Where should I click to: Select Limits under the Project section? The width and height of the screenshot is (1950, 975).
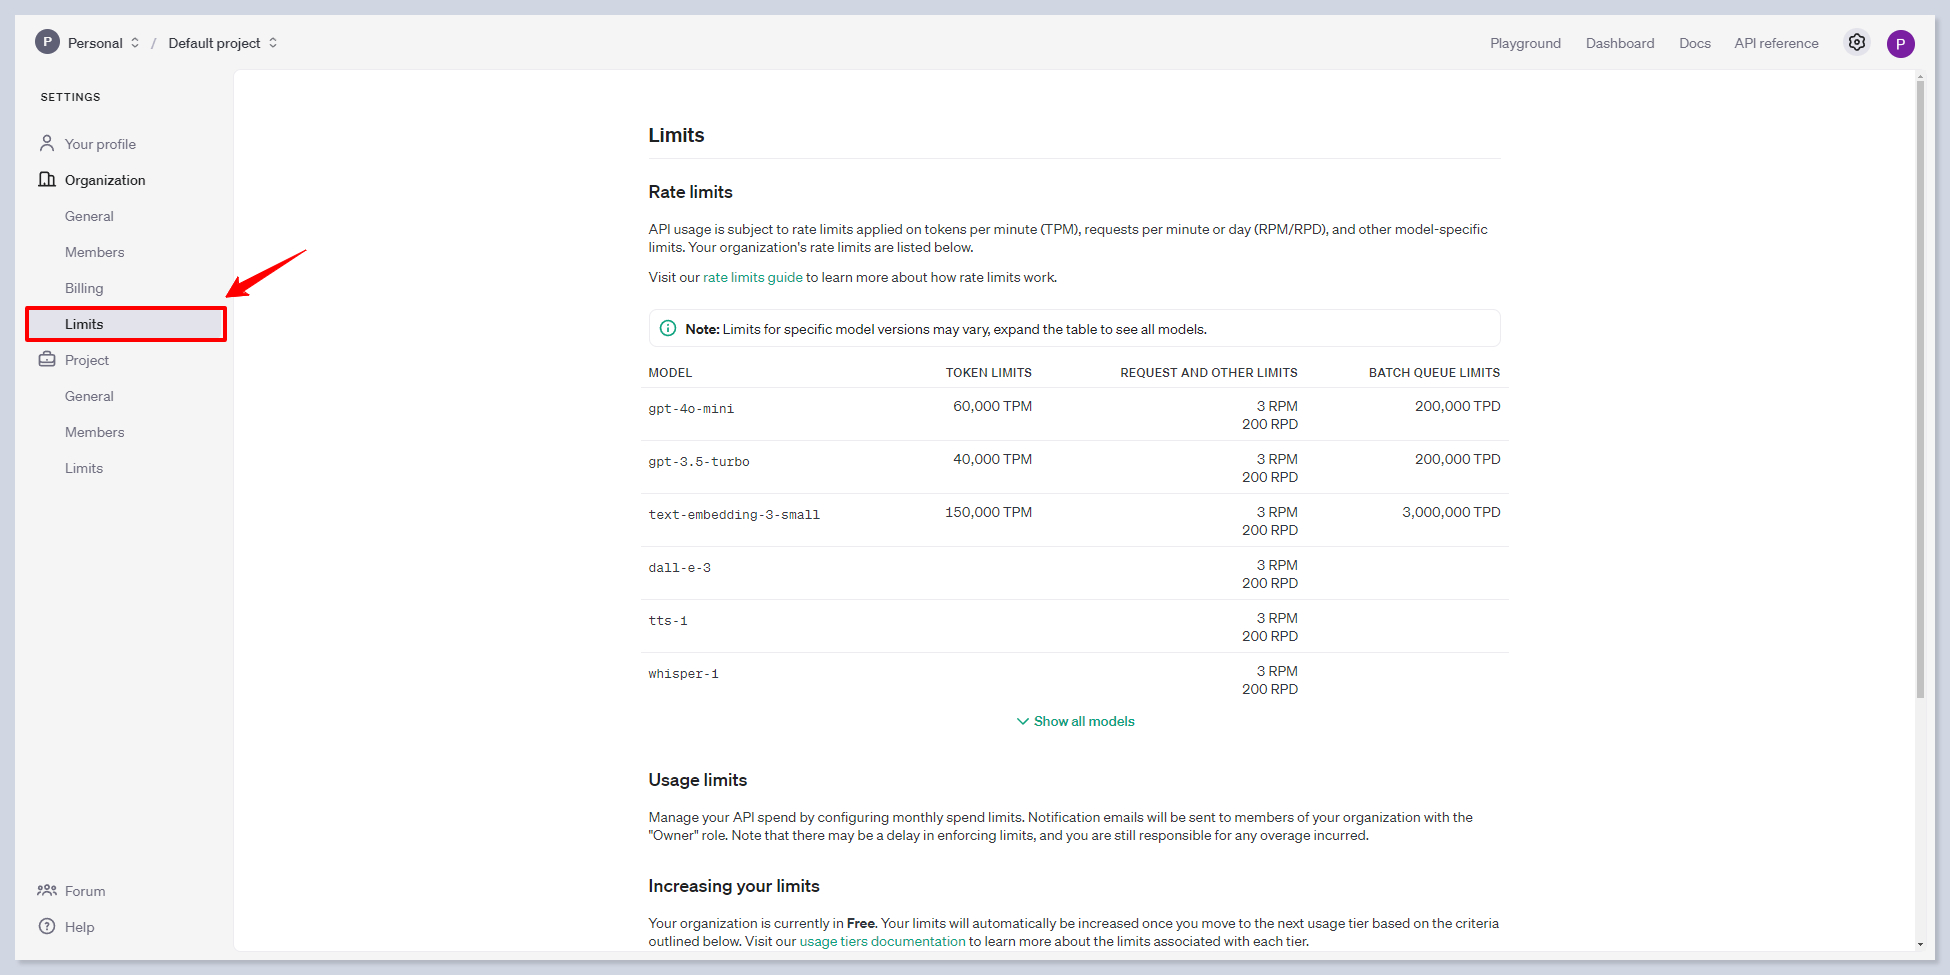pyautogui.click(x=84, y=468)
